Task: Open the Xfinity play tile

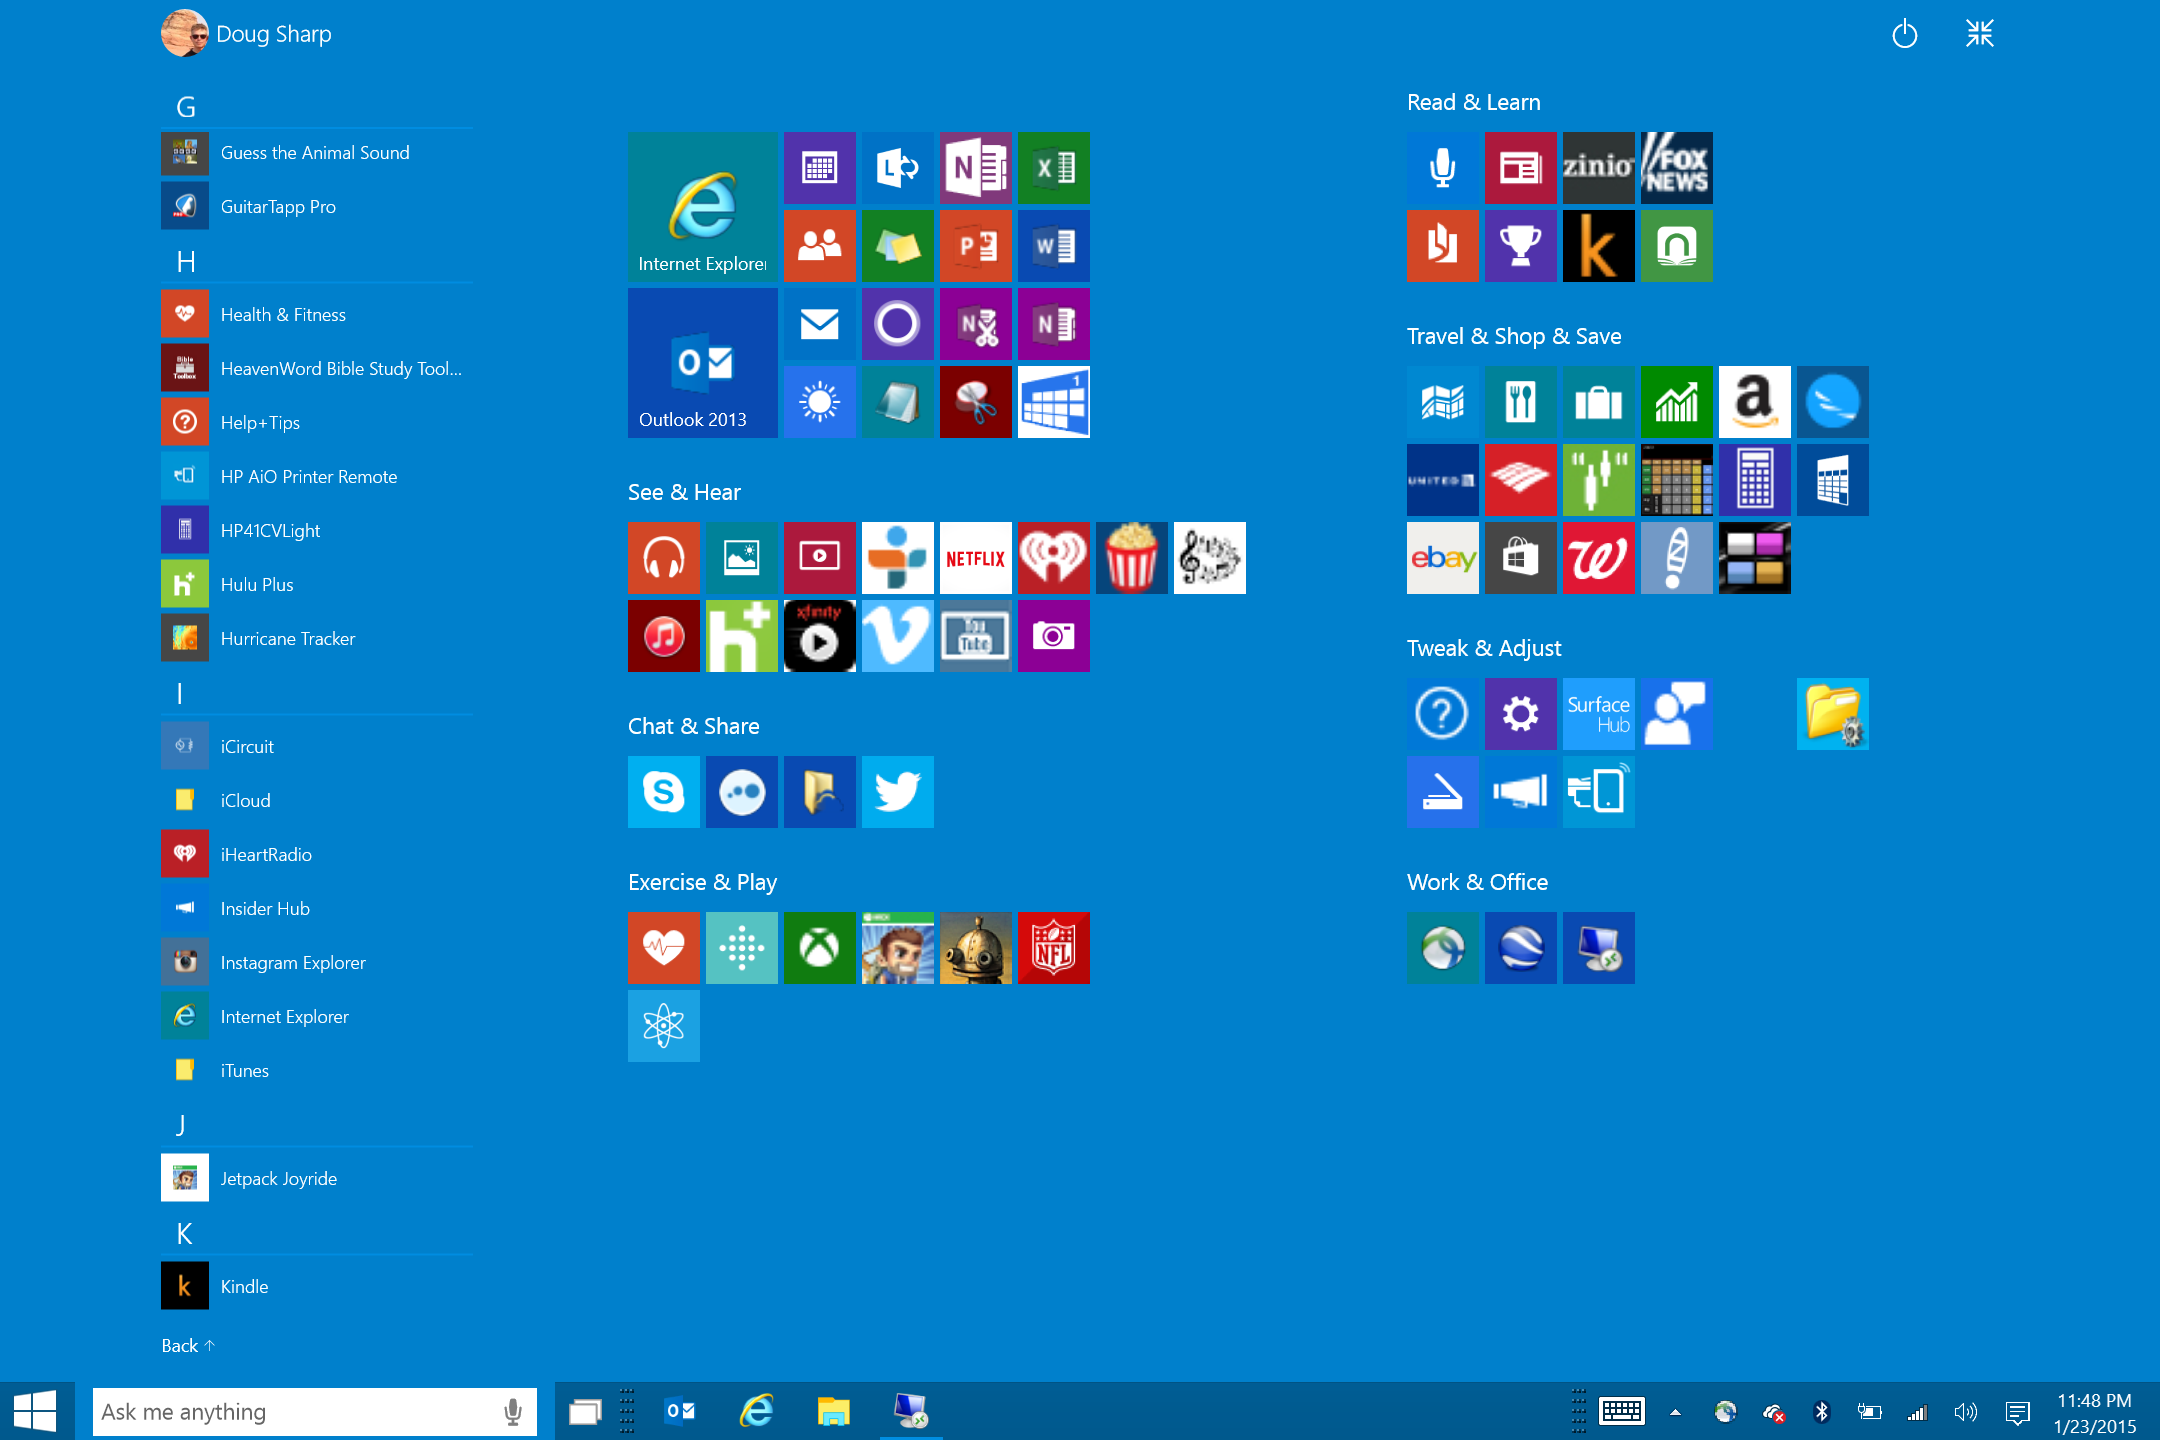Action: [820, 636]
